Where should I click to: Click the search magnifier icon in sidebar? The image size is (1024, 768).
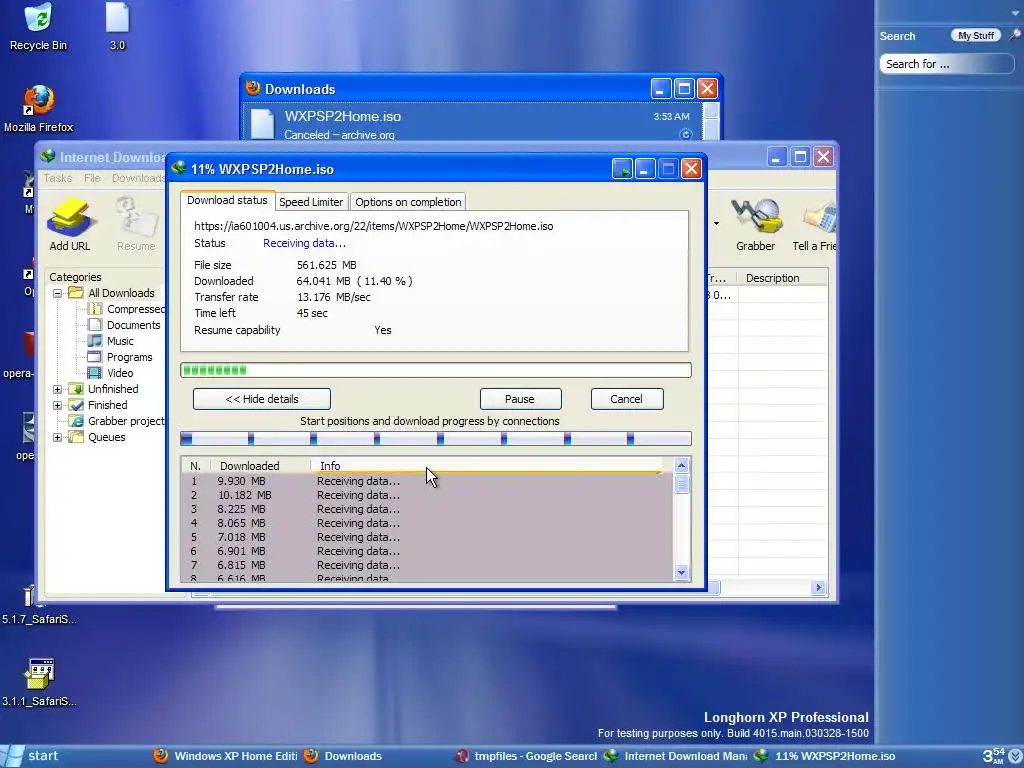1015,35
